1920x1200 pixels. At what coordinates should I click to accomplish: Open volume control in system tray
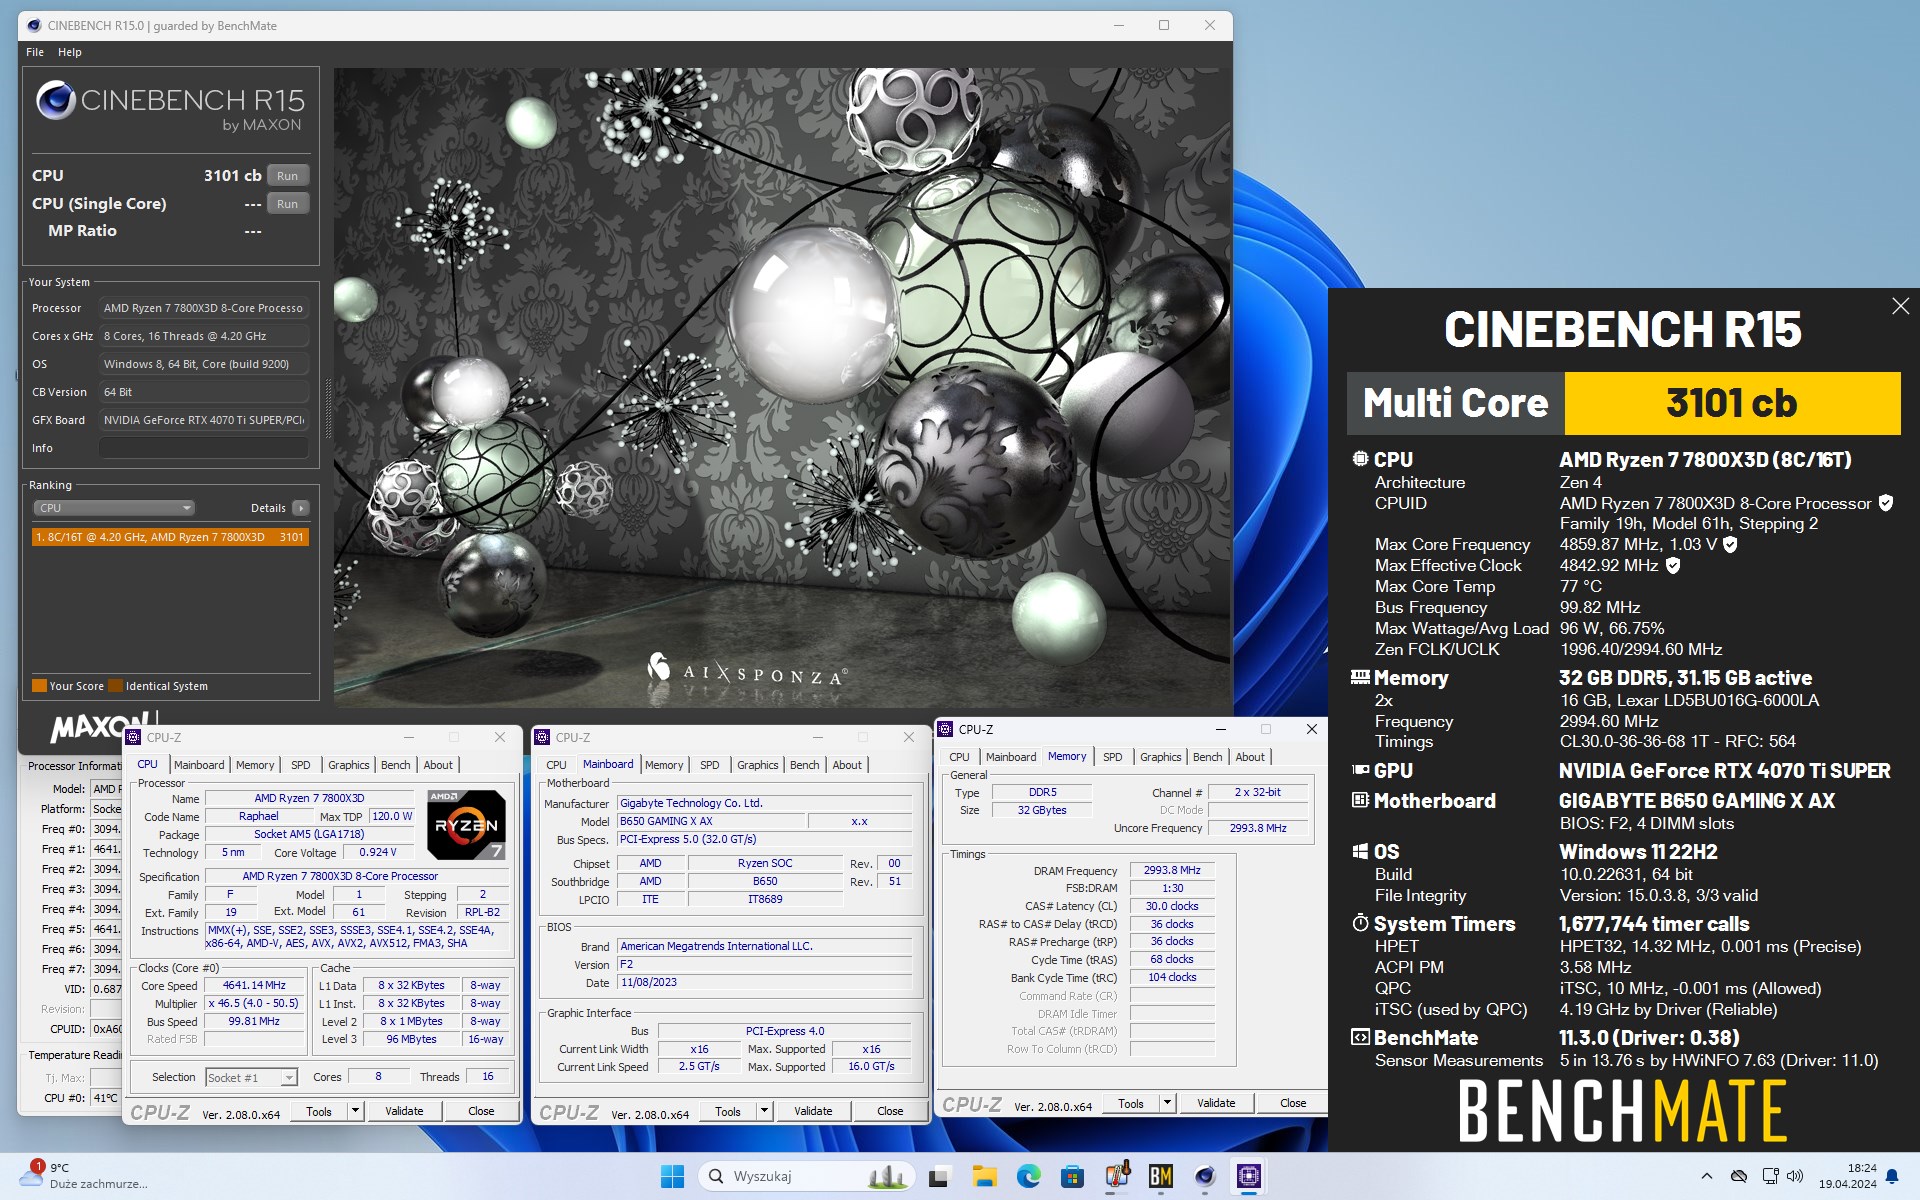click(1795, 1176)
